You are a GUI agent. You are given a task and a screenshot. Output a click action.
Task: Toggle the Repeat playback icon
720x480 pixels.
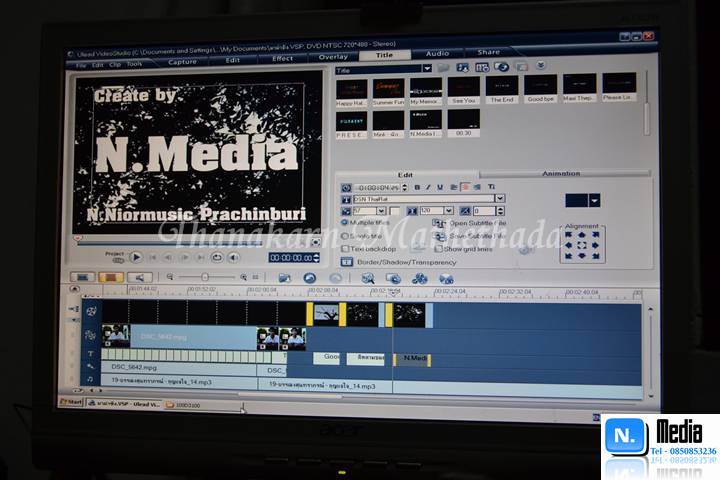(217, 258)
